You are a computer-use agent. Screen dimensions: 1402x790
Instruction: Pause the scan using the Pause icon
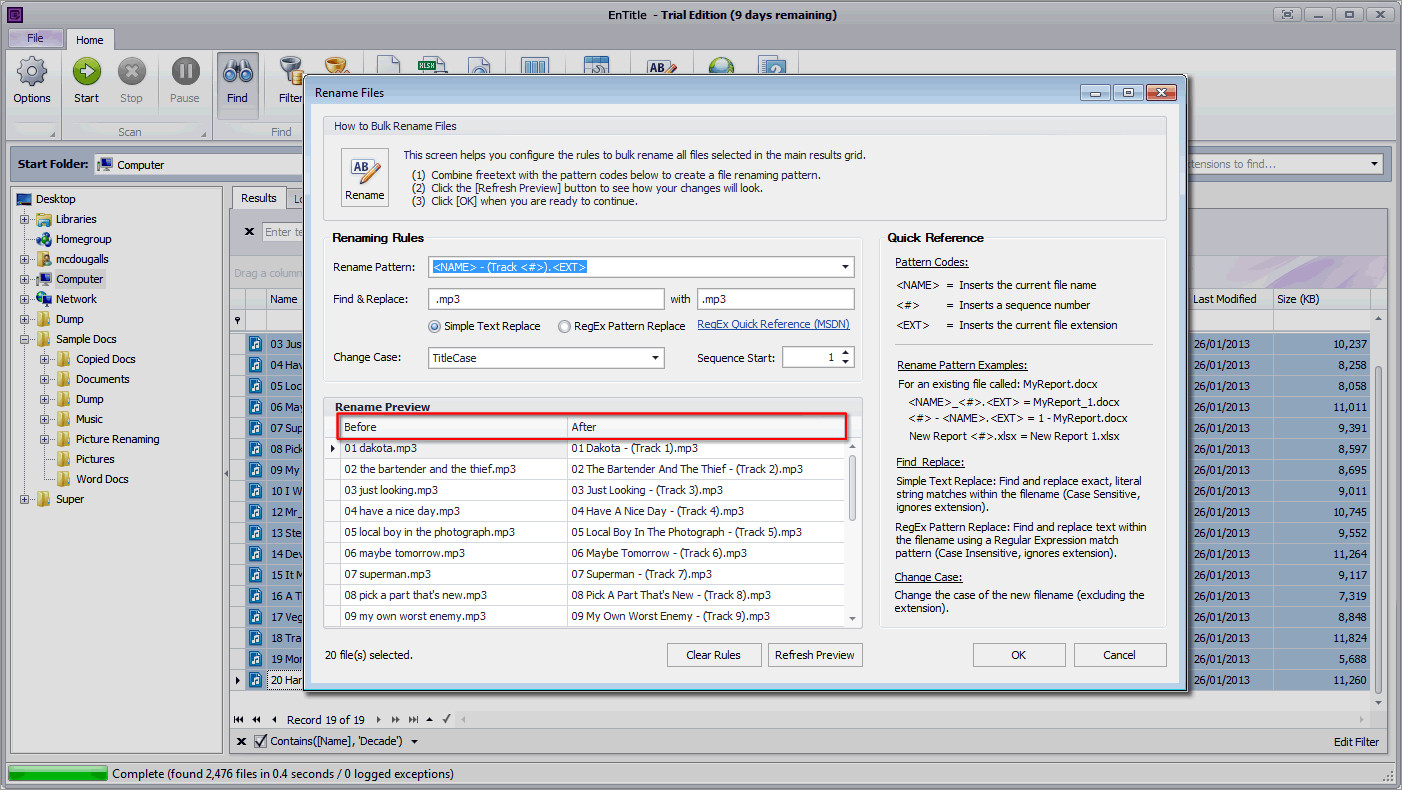pyautogui.click(x=185, y=81)
